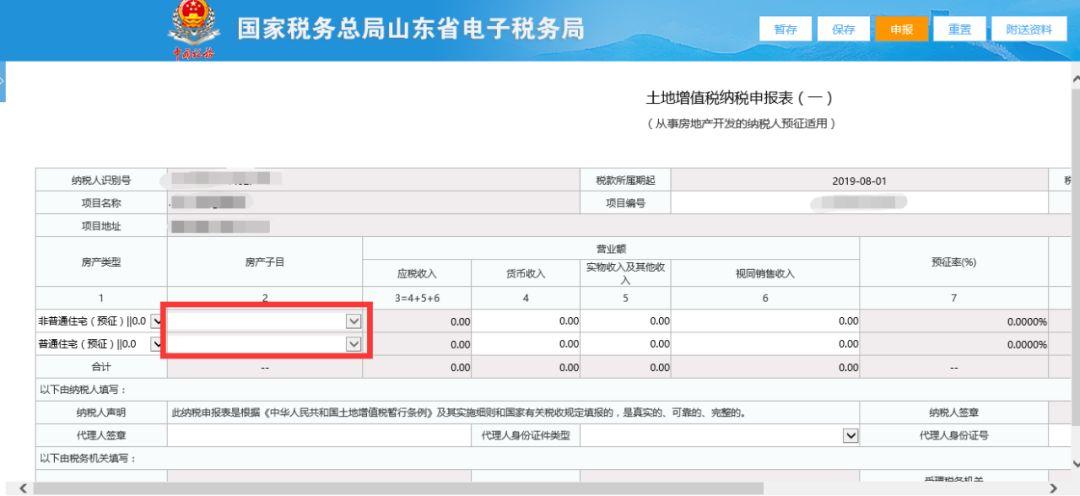
Task: Expand the collapsed left side panel arrow
Action: tap(2, 81)
